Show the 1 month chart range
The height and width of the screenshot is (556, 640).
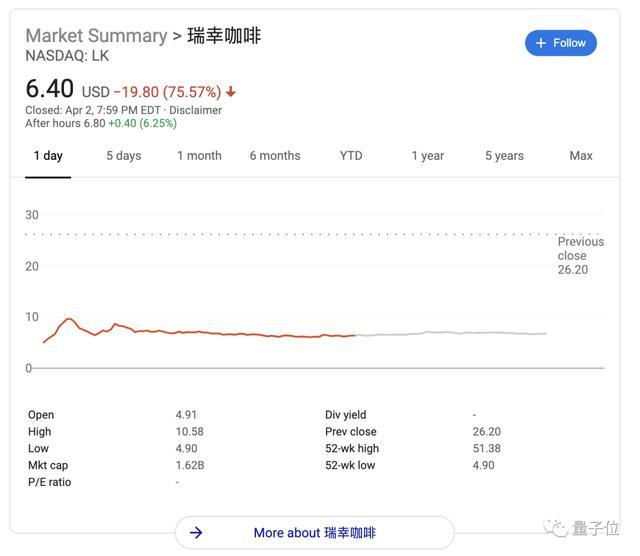[199, 156]
